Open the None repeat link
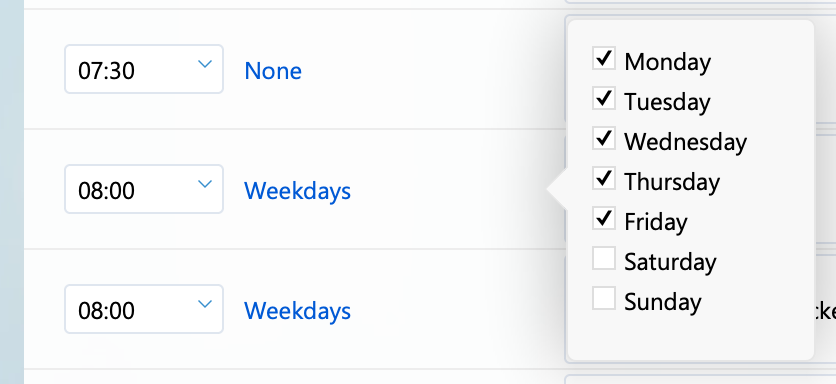 pos(273,71)
